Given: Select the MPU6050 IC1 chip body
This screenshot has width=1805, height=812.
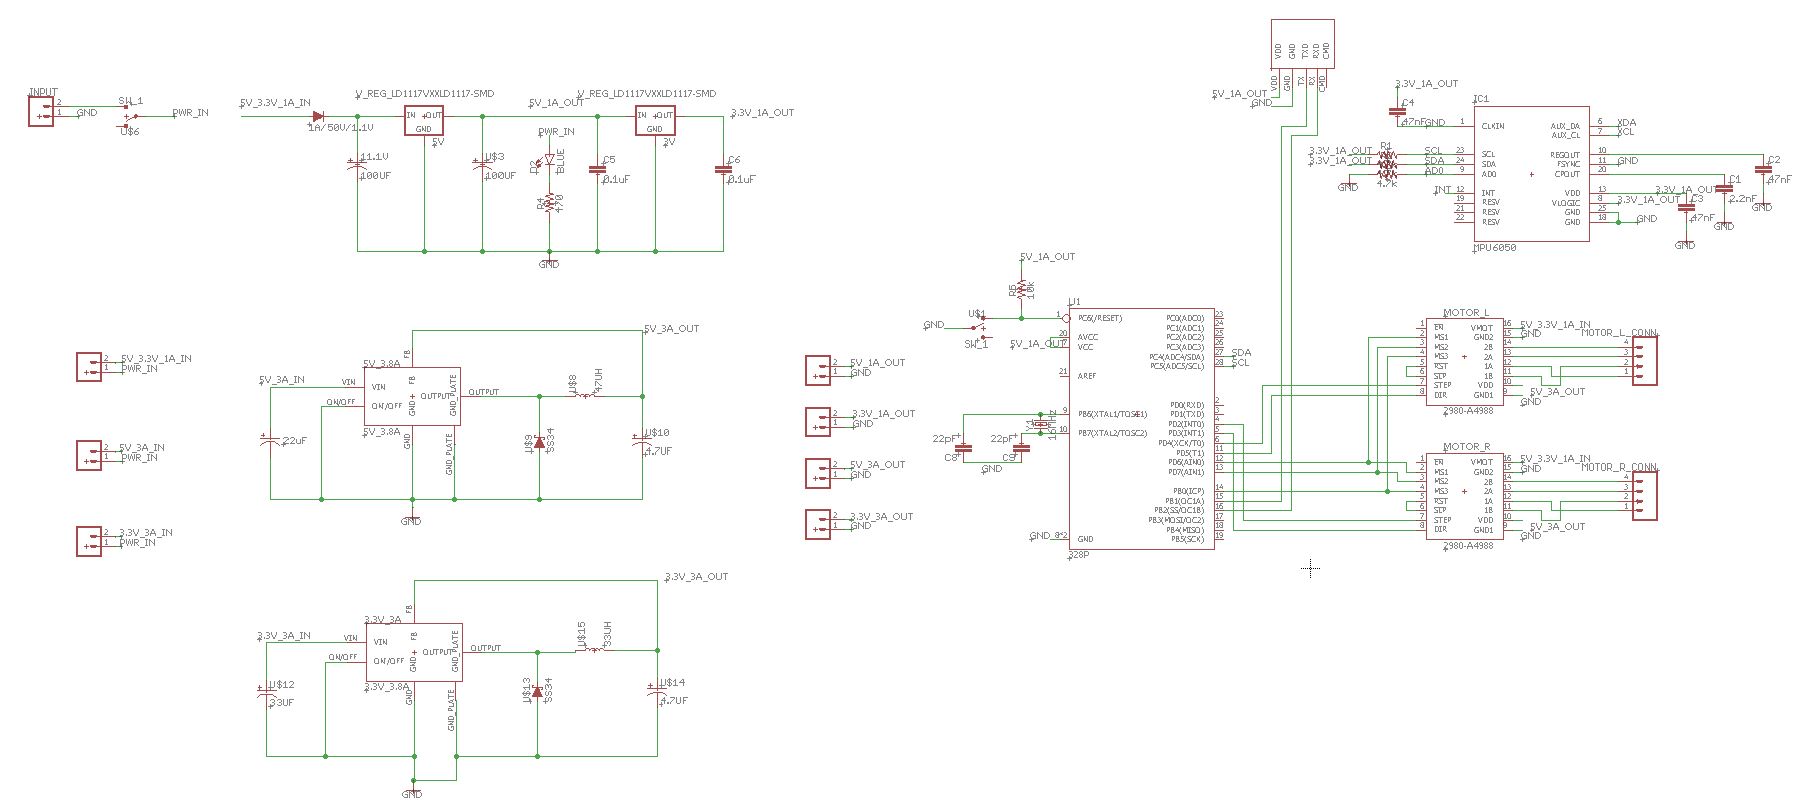Looking at the screenshot, I should (x=1531, y=174).
